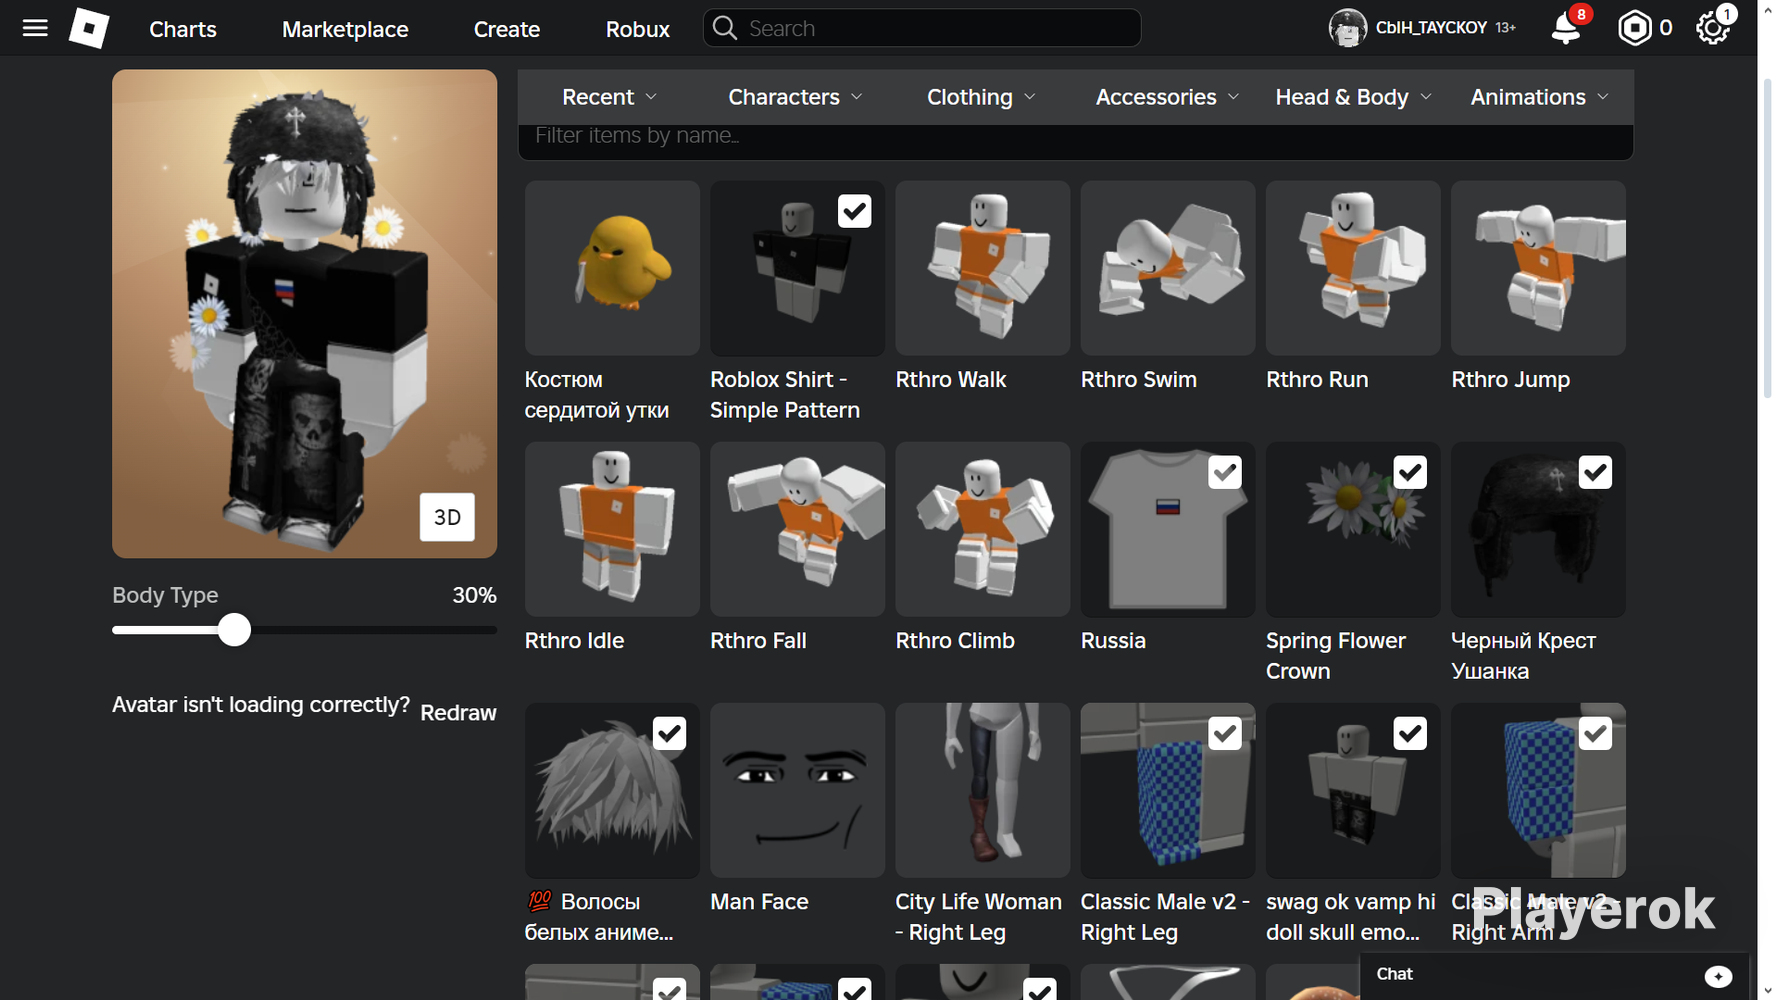Expand the Recent dropdown
Viewport: 1778px width, 1000px height.
610,97
